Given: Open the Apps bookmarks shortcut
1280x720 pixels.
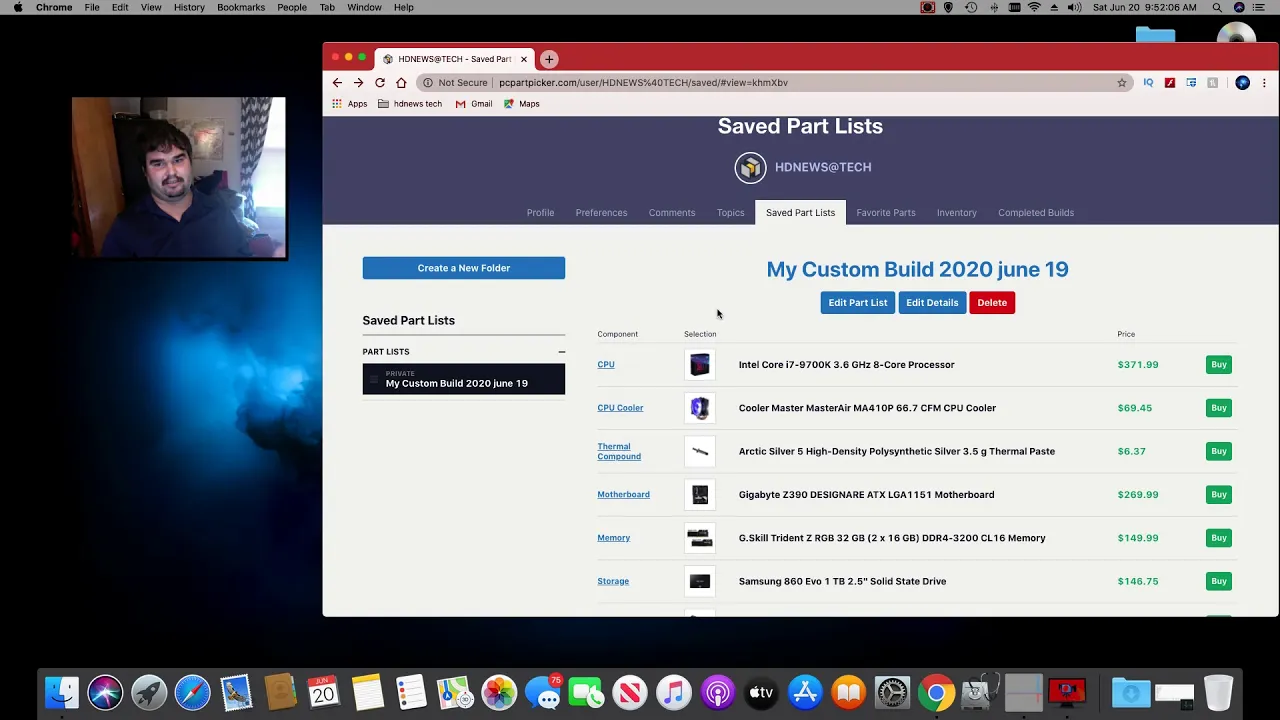Looking at the screenshot, I should coord(350,104).
